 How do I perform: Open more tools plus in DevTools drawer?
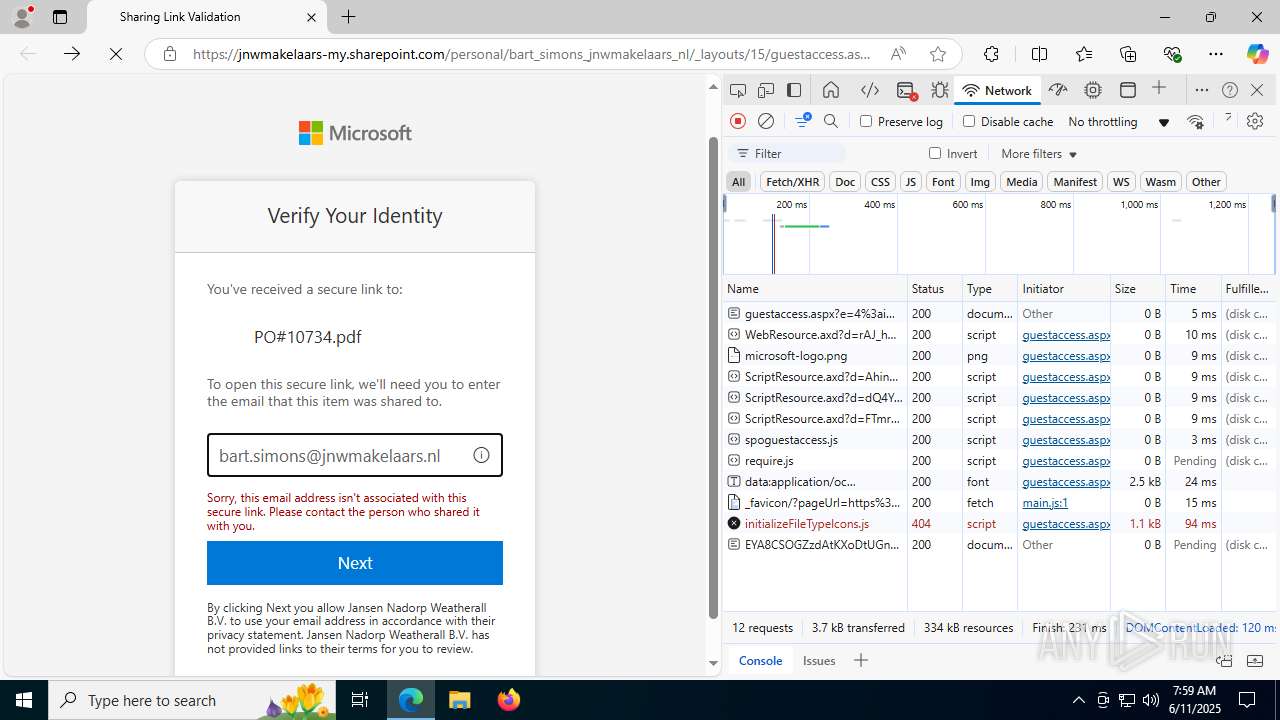click(x=860, y=660)
